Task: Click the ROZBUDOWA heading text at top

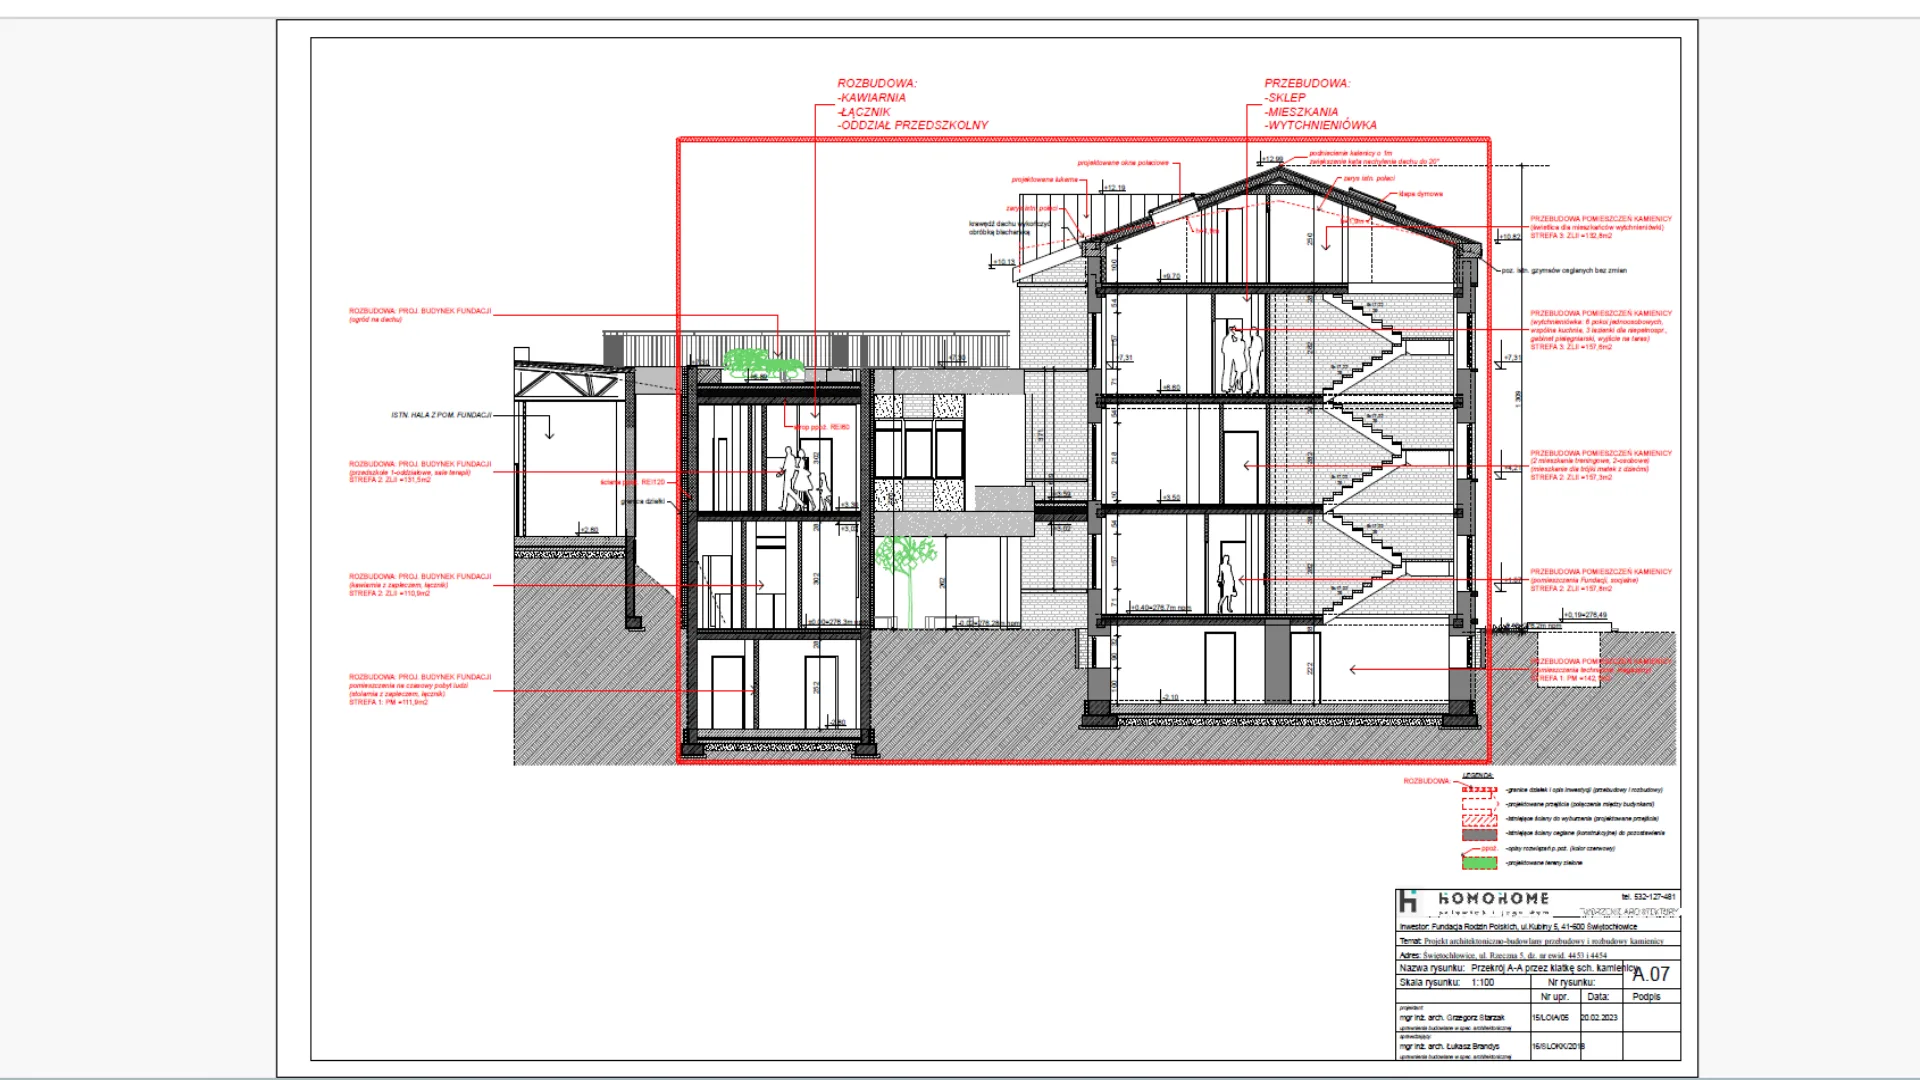Action: tap(876, 84)
